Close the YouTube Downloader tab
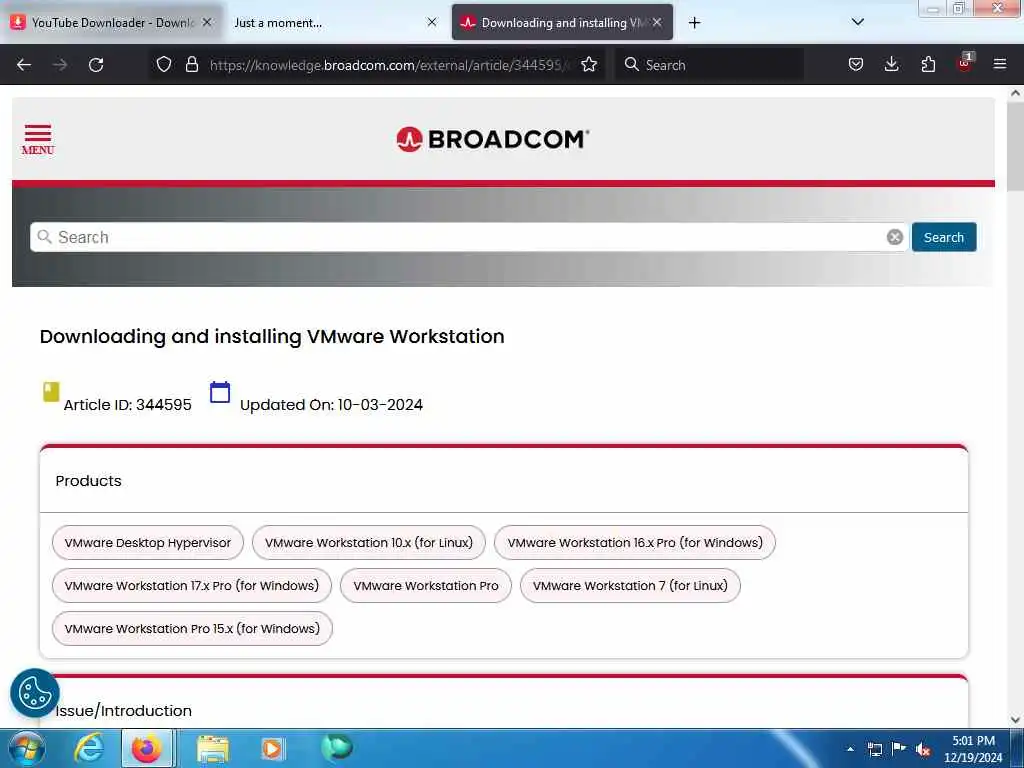Screen dimensions: 1024x768 207,22
